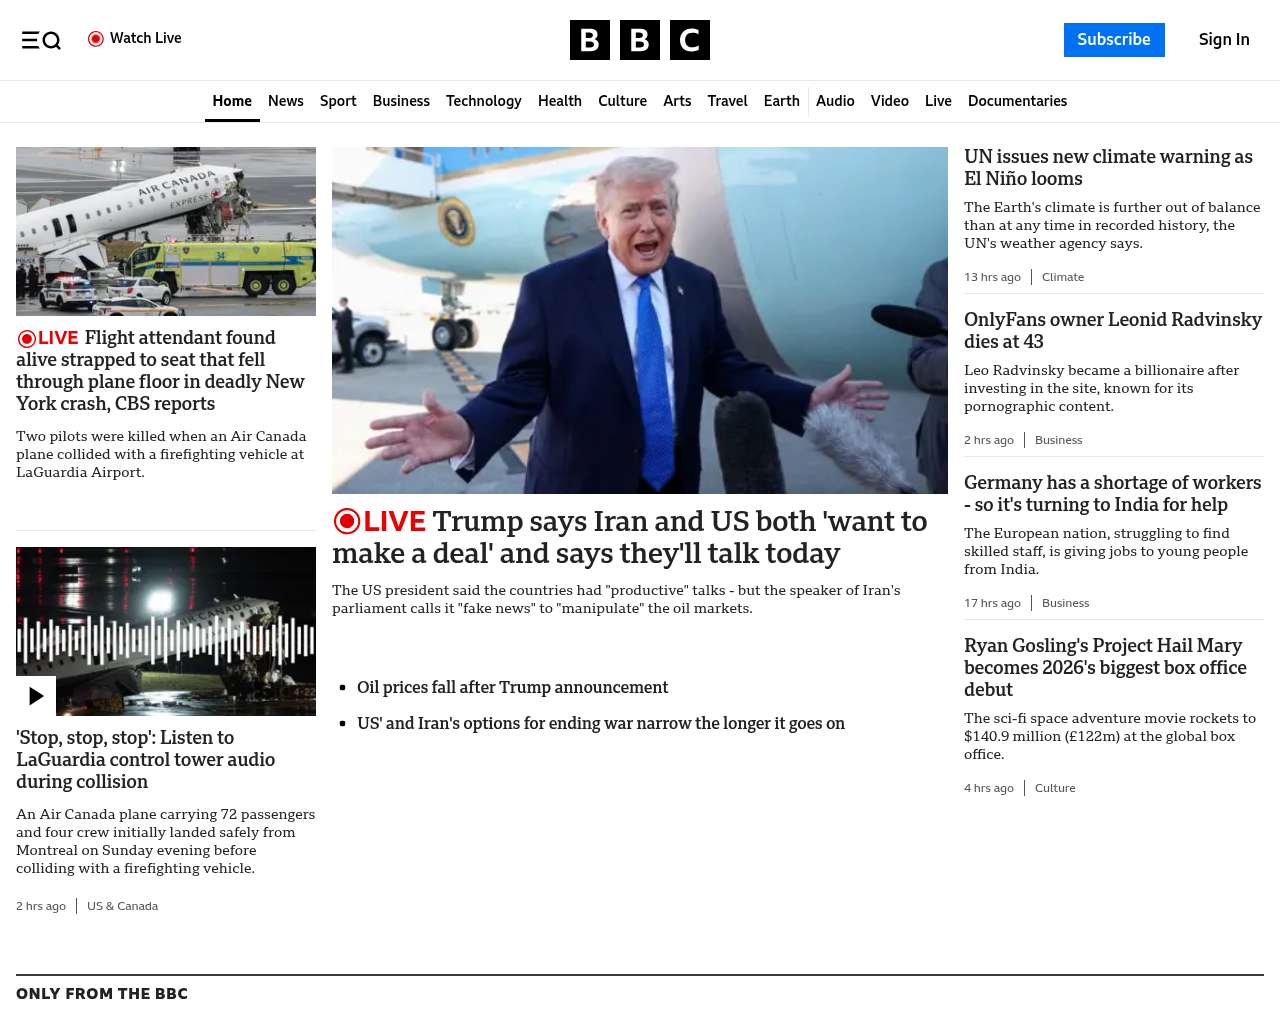Go to the News section
The height and width of the screenshot is (1024, 1280).
click(x=286, y=101)
